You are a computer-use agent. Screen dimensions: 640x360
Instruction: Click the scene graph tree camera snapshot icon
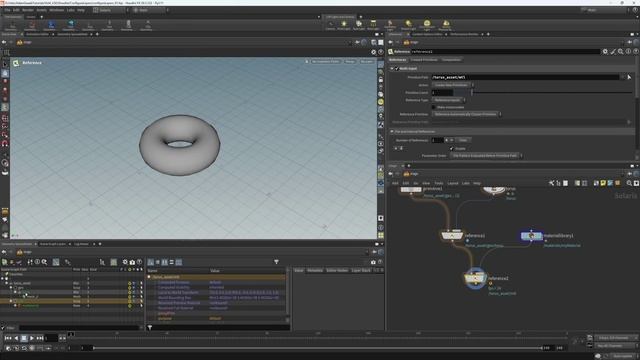132,262
